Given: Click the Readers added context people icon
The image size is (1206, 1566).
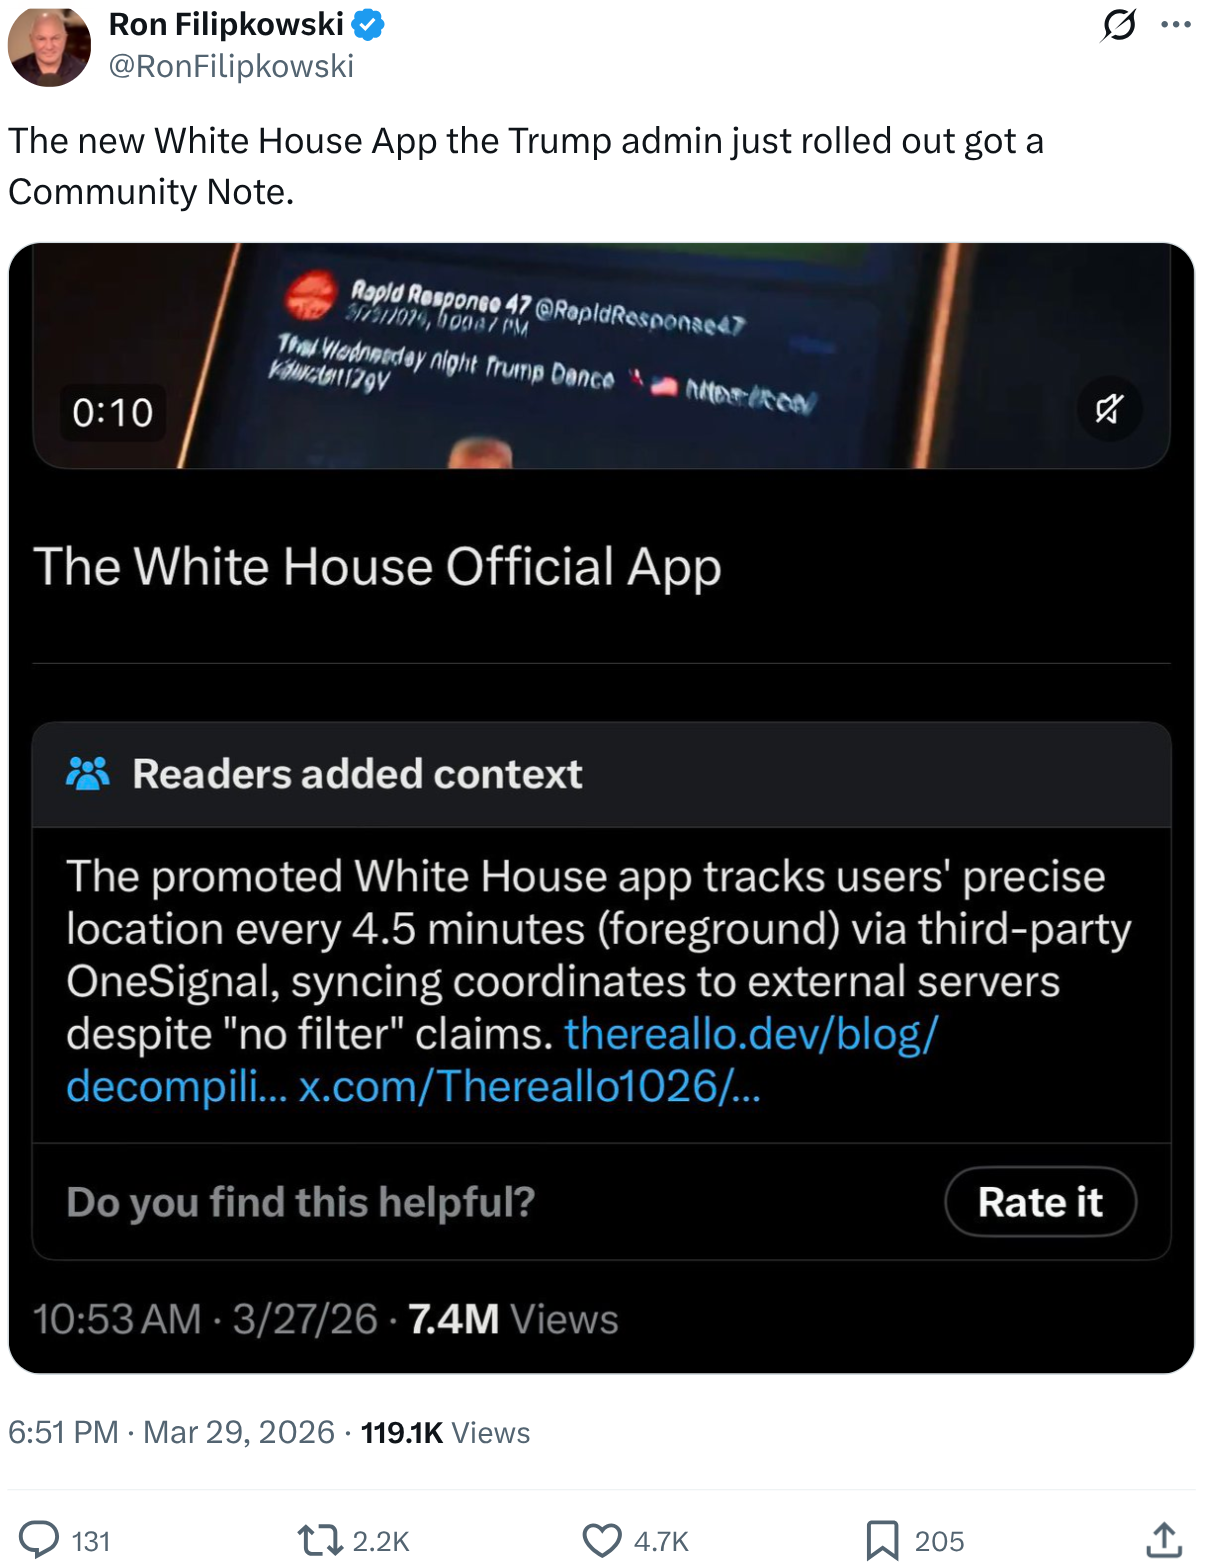Looking at the screenshot, I should 88,774.
